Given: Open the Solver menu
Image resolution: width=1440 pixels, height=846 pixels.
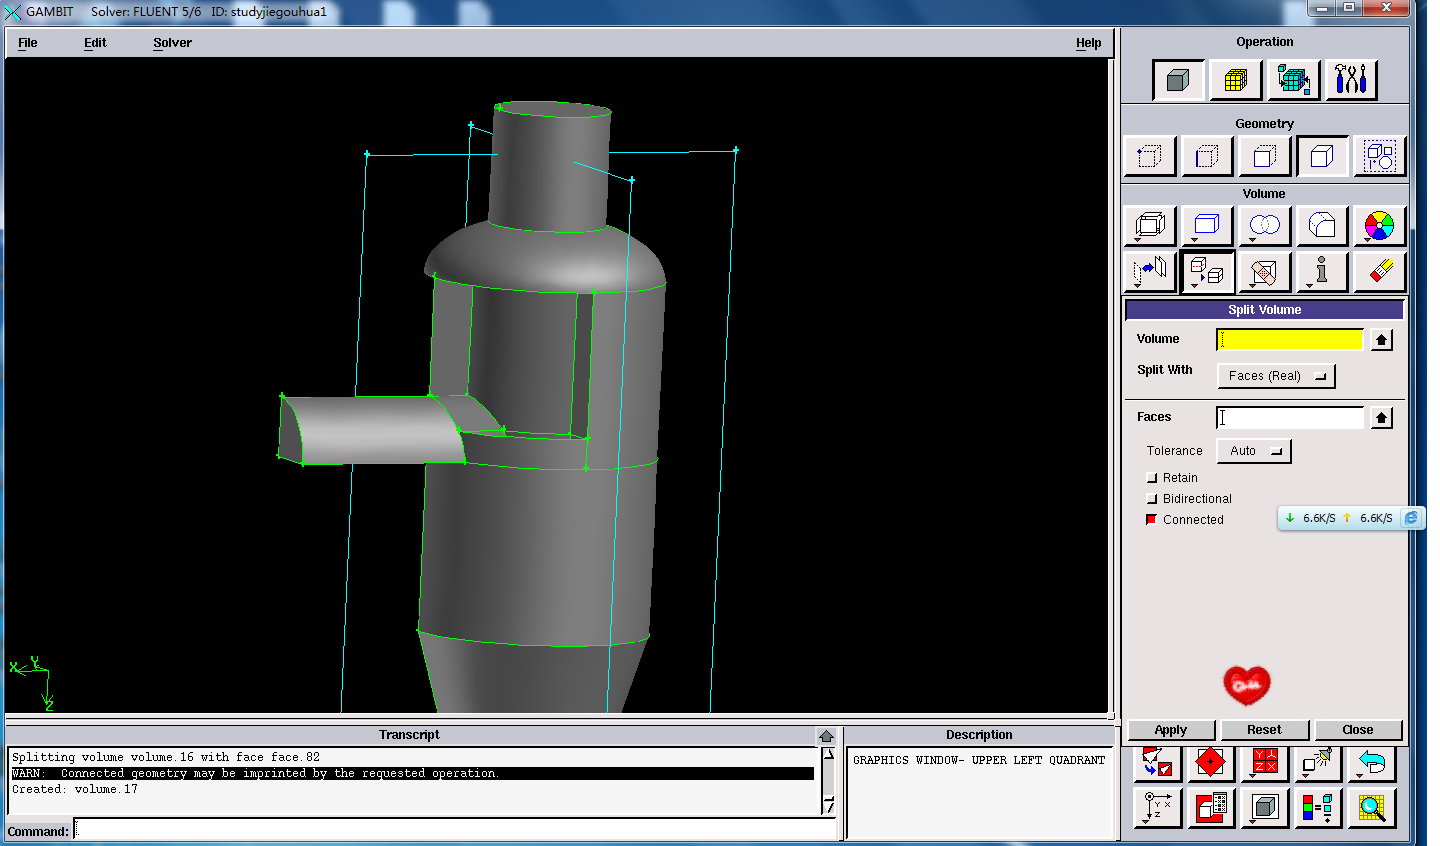Looking at the screenshot, I should pyautogui.click(x=172, y=43).
